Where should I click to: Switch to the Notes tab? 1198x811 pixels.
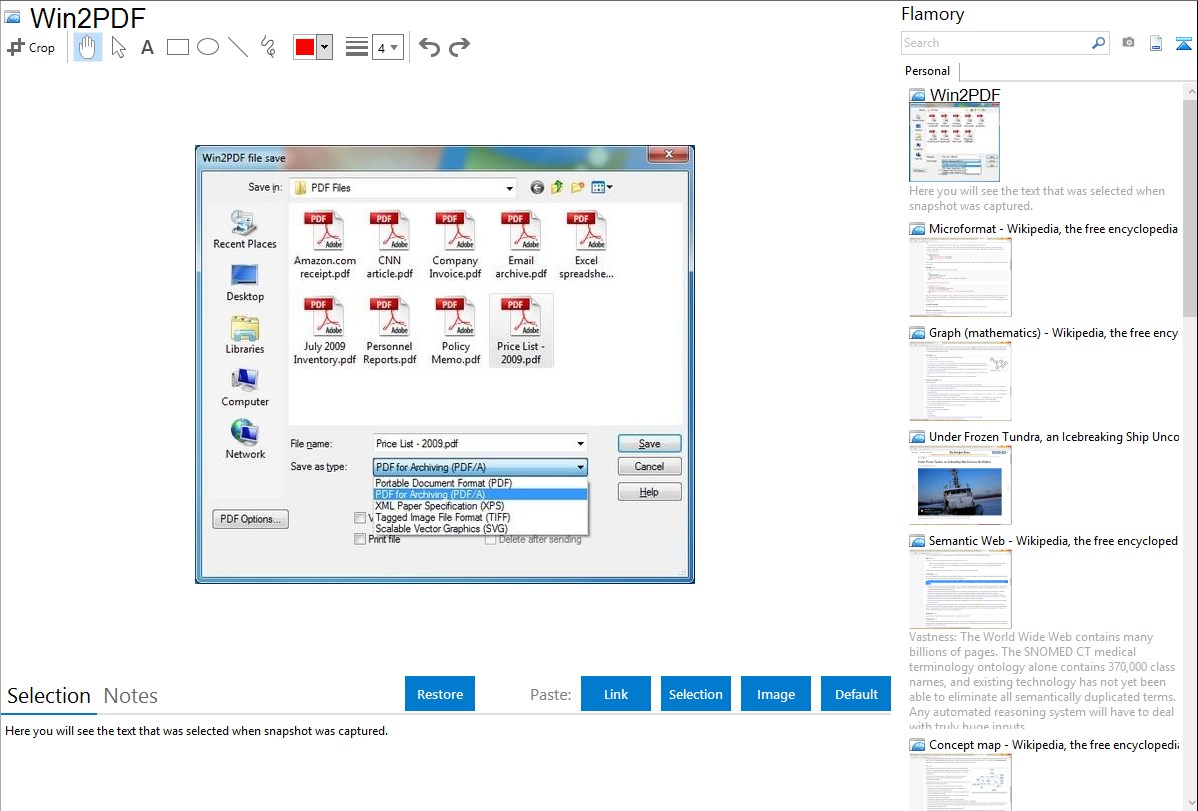131,696
